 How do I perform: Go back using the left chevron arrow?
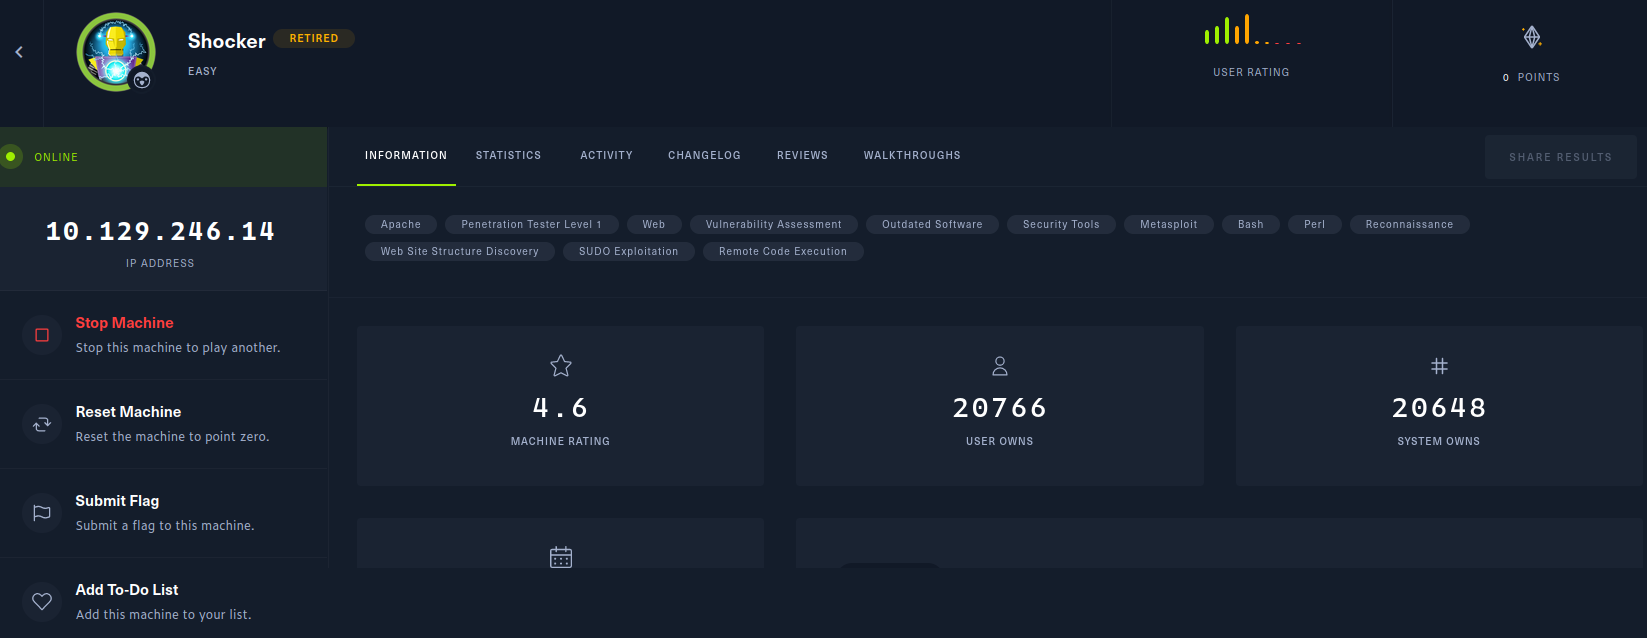19,52
